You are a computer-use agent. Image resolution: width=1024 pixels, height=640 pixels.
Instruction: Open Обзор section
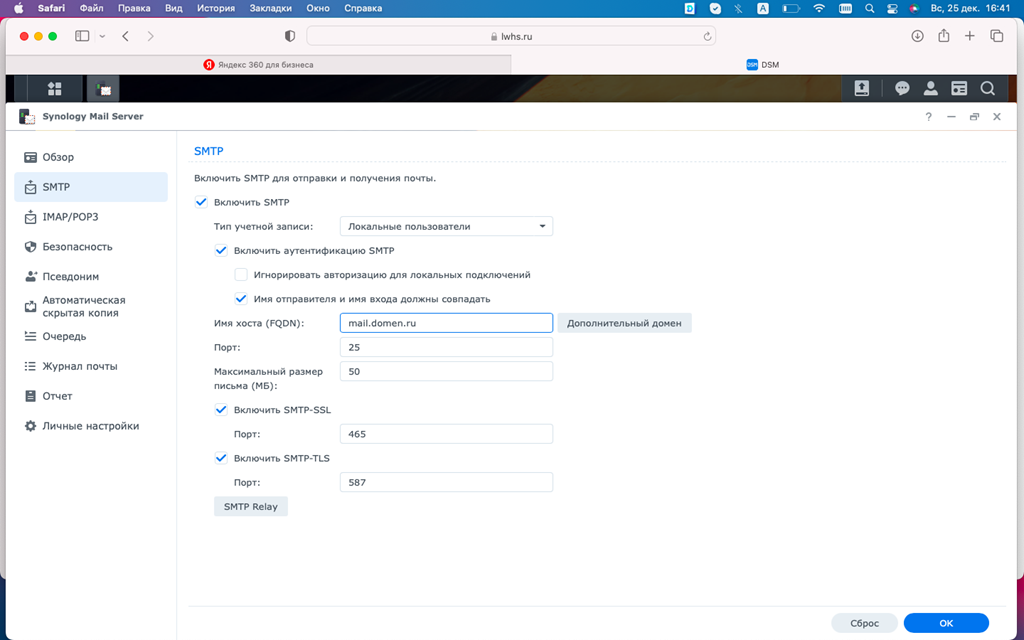[91, 157]
